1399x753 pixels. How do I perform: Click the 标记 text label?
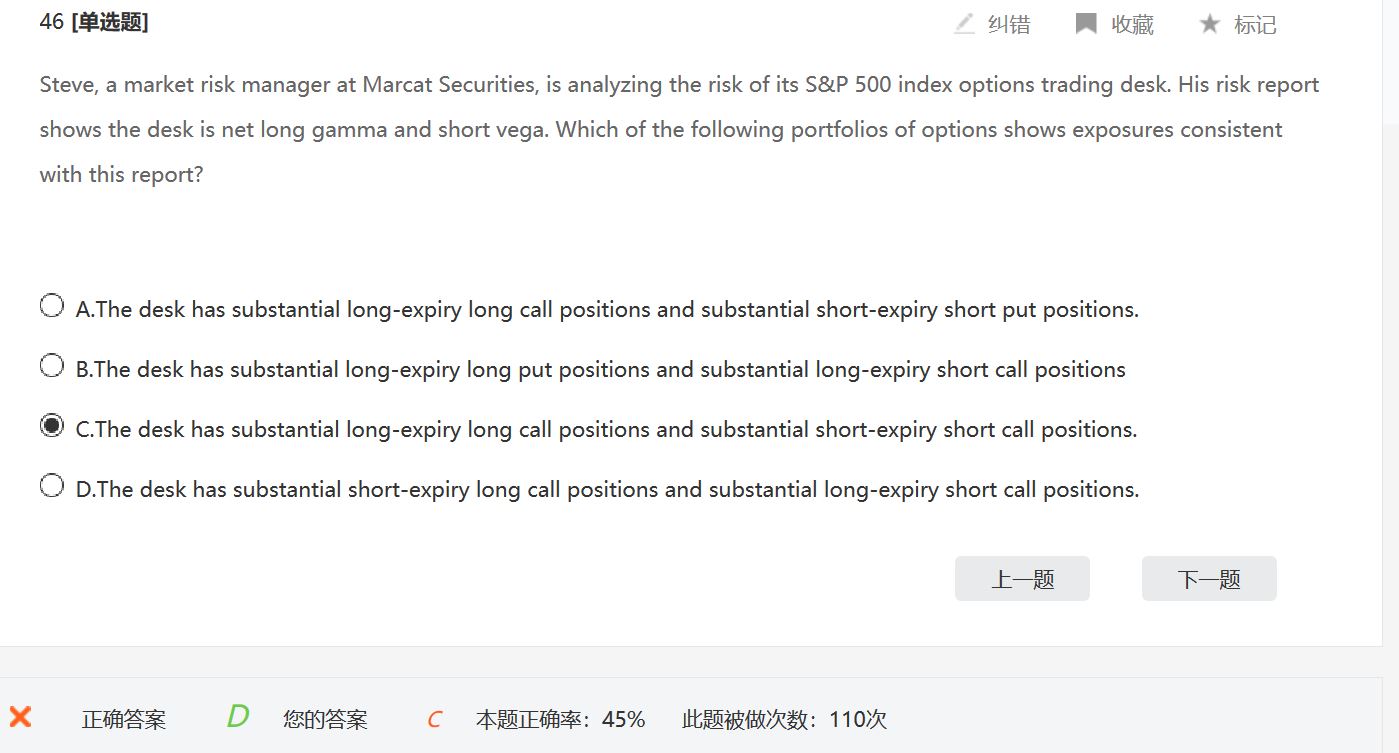(1255, 25)
